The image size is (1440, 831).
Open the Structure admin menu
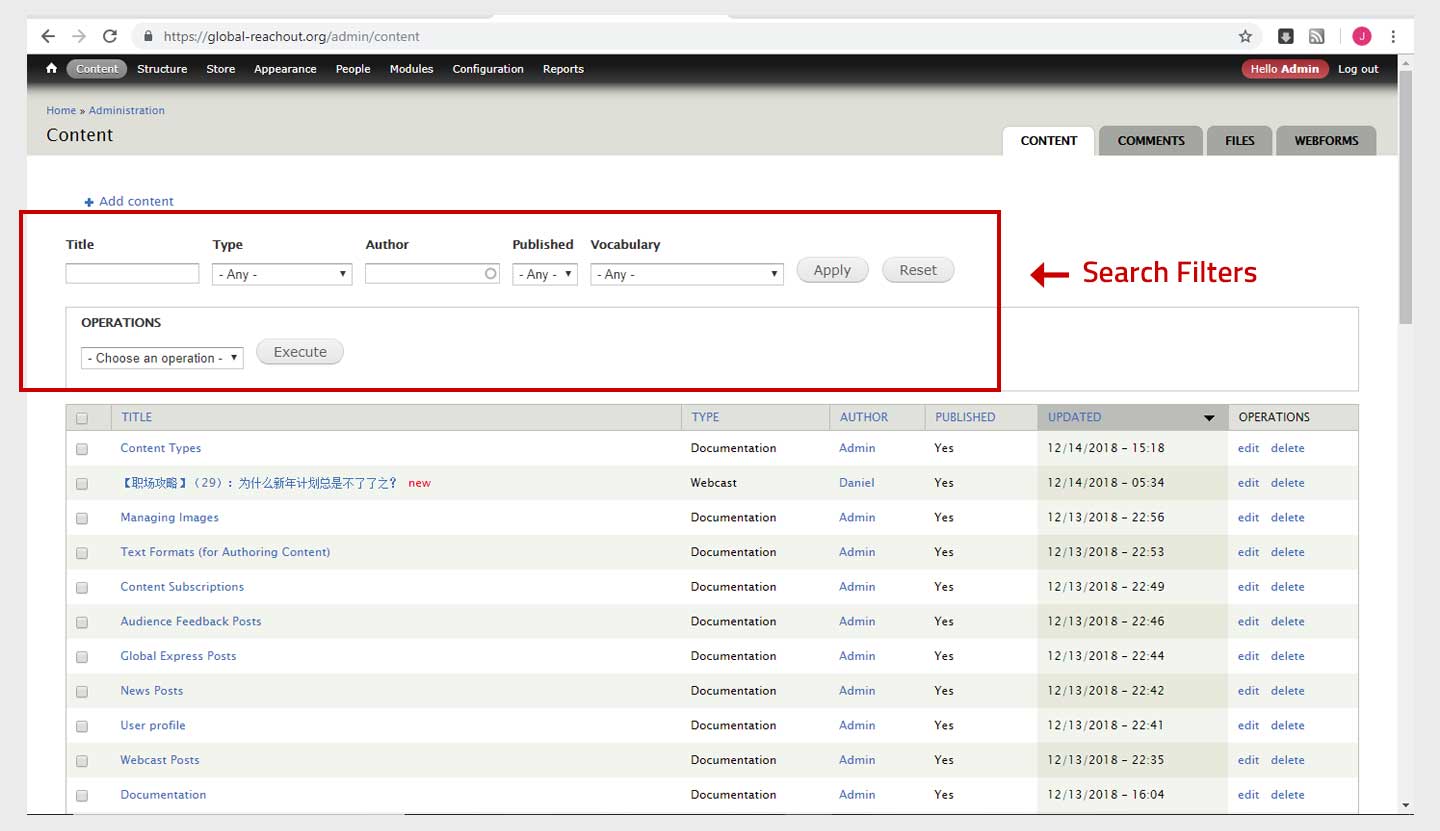162,69
